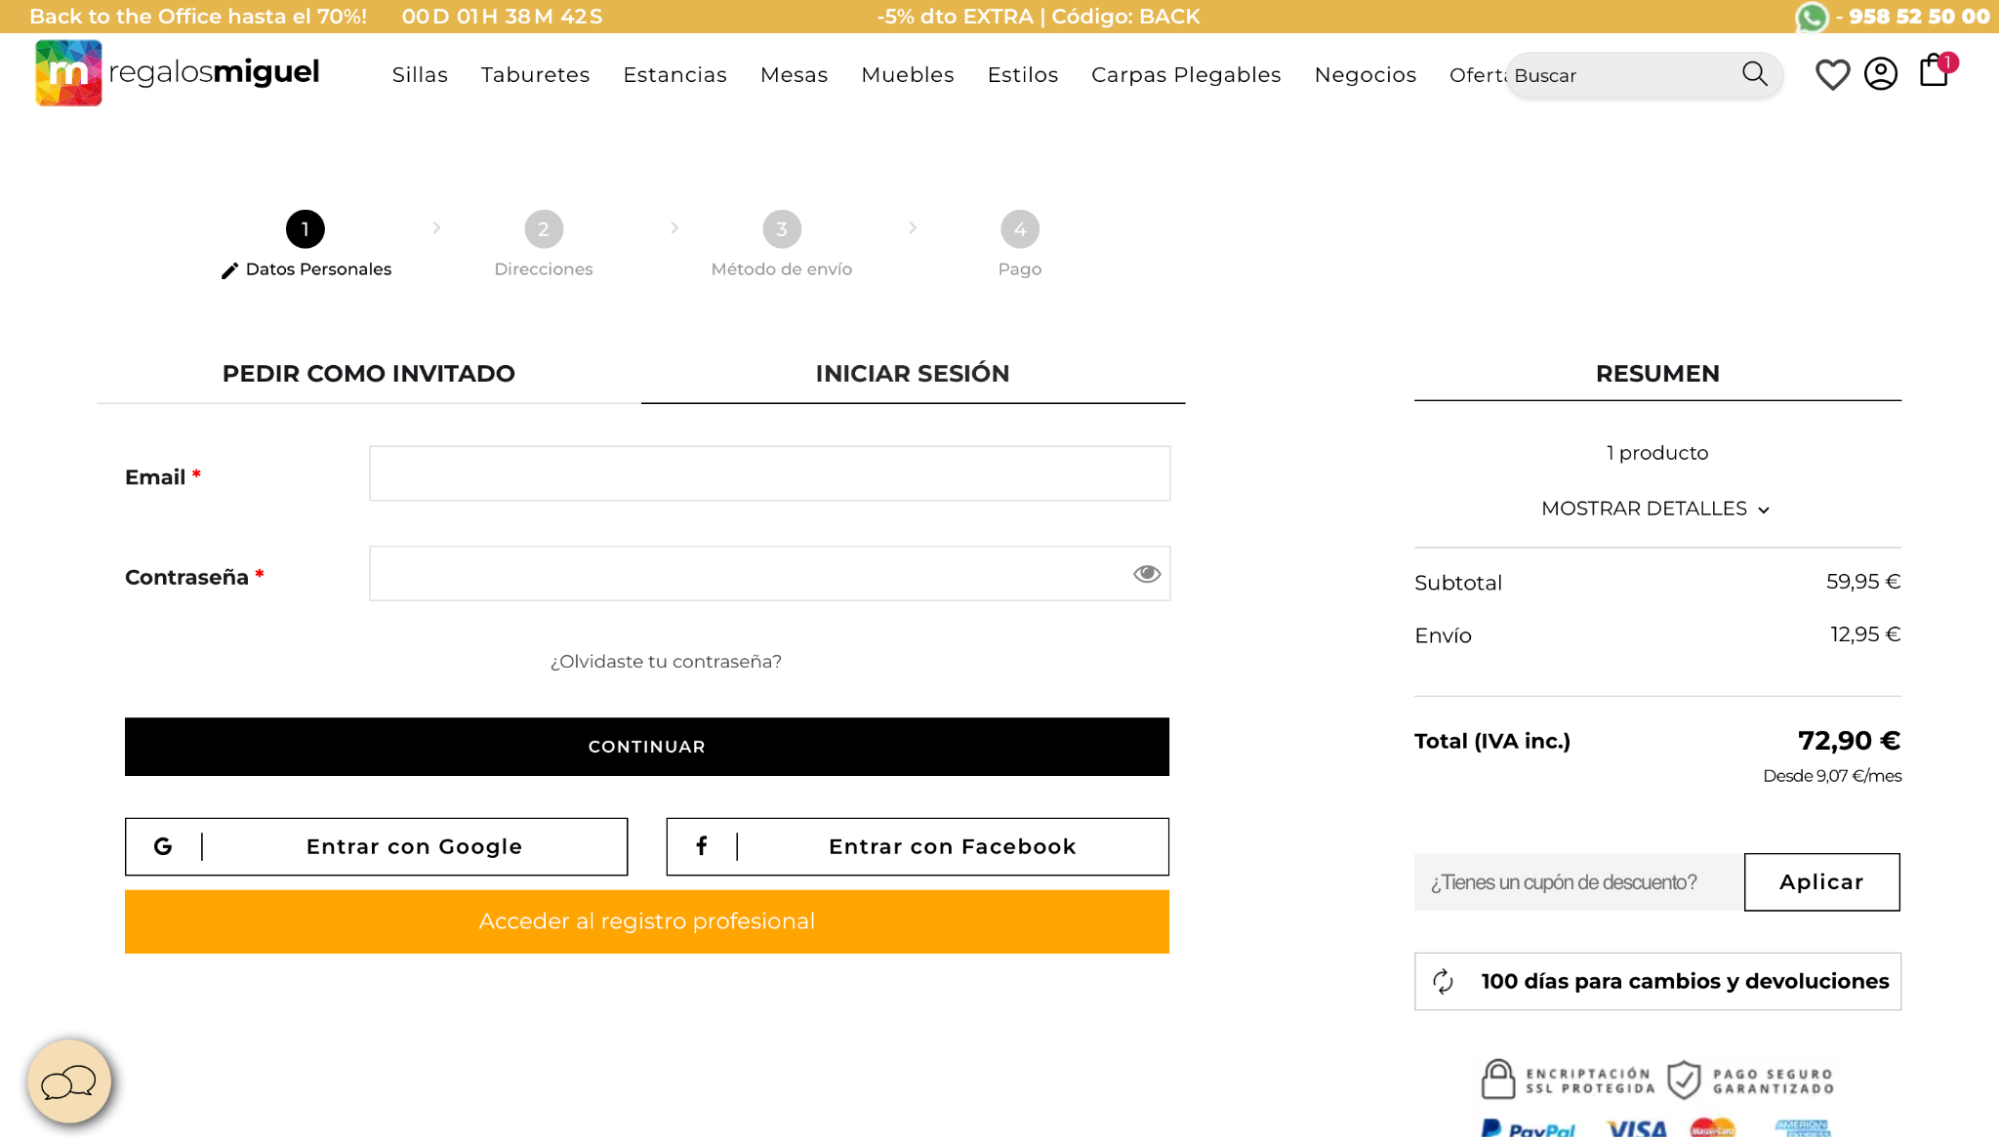
Task: Click the Facebook f icon
Action: click(702, 846)
